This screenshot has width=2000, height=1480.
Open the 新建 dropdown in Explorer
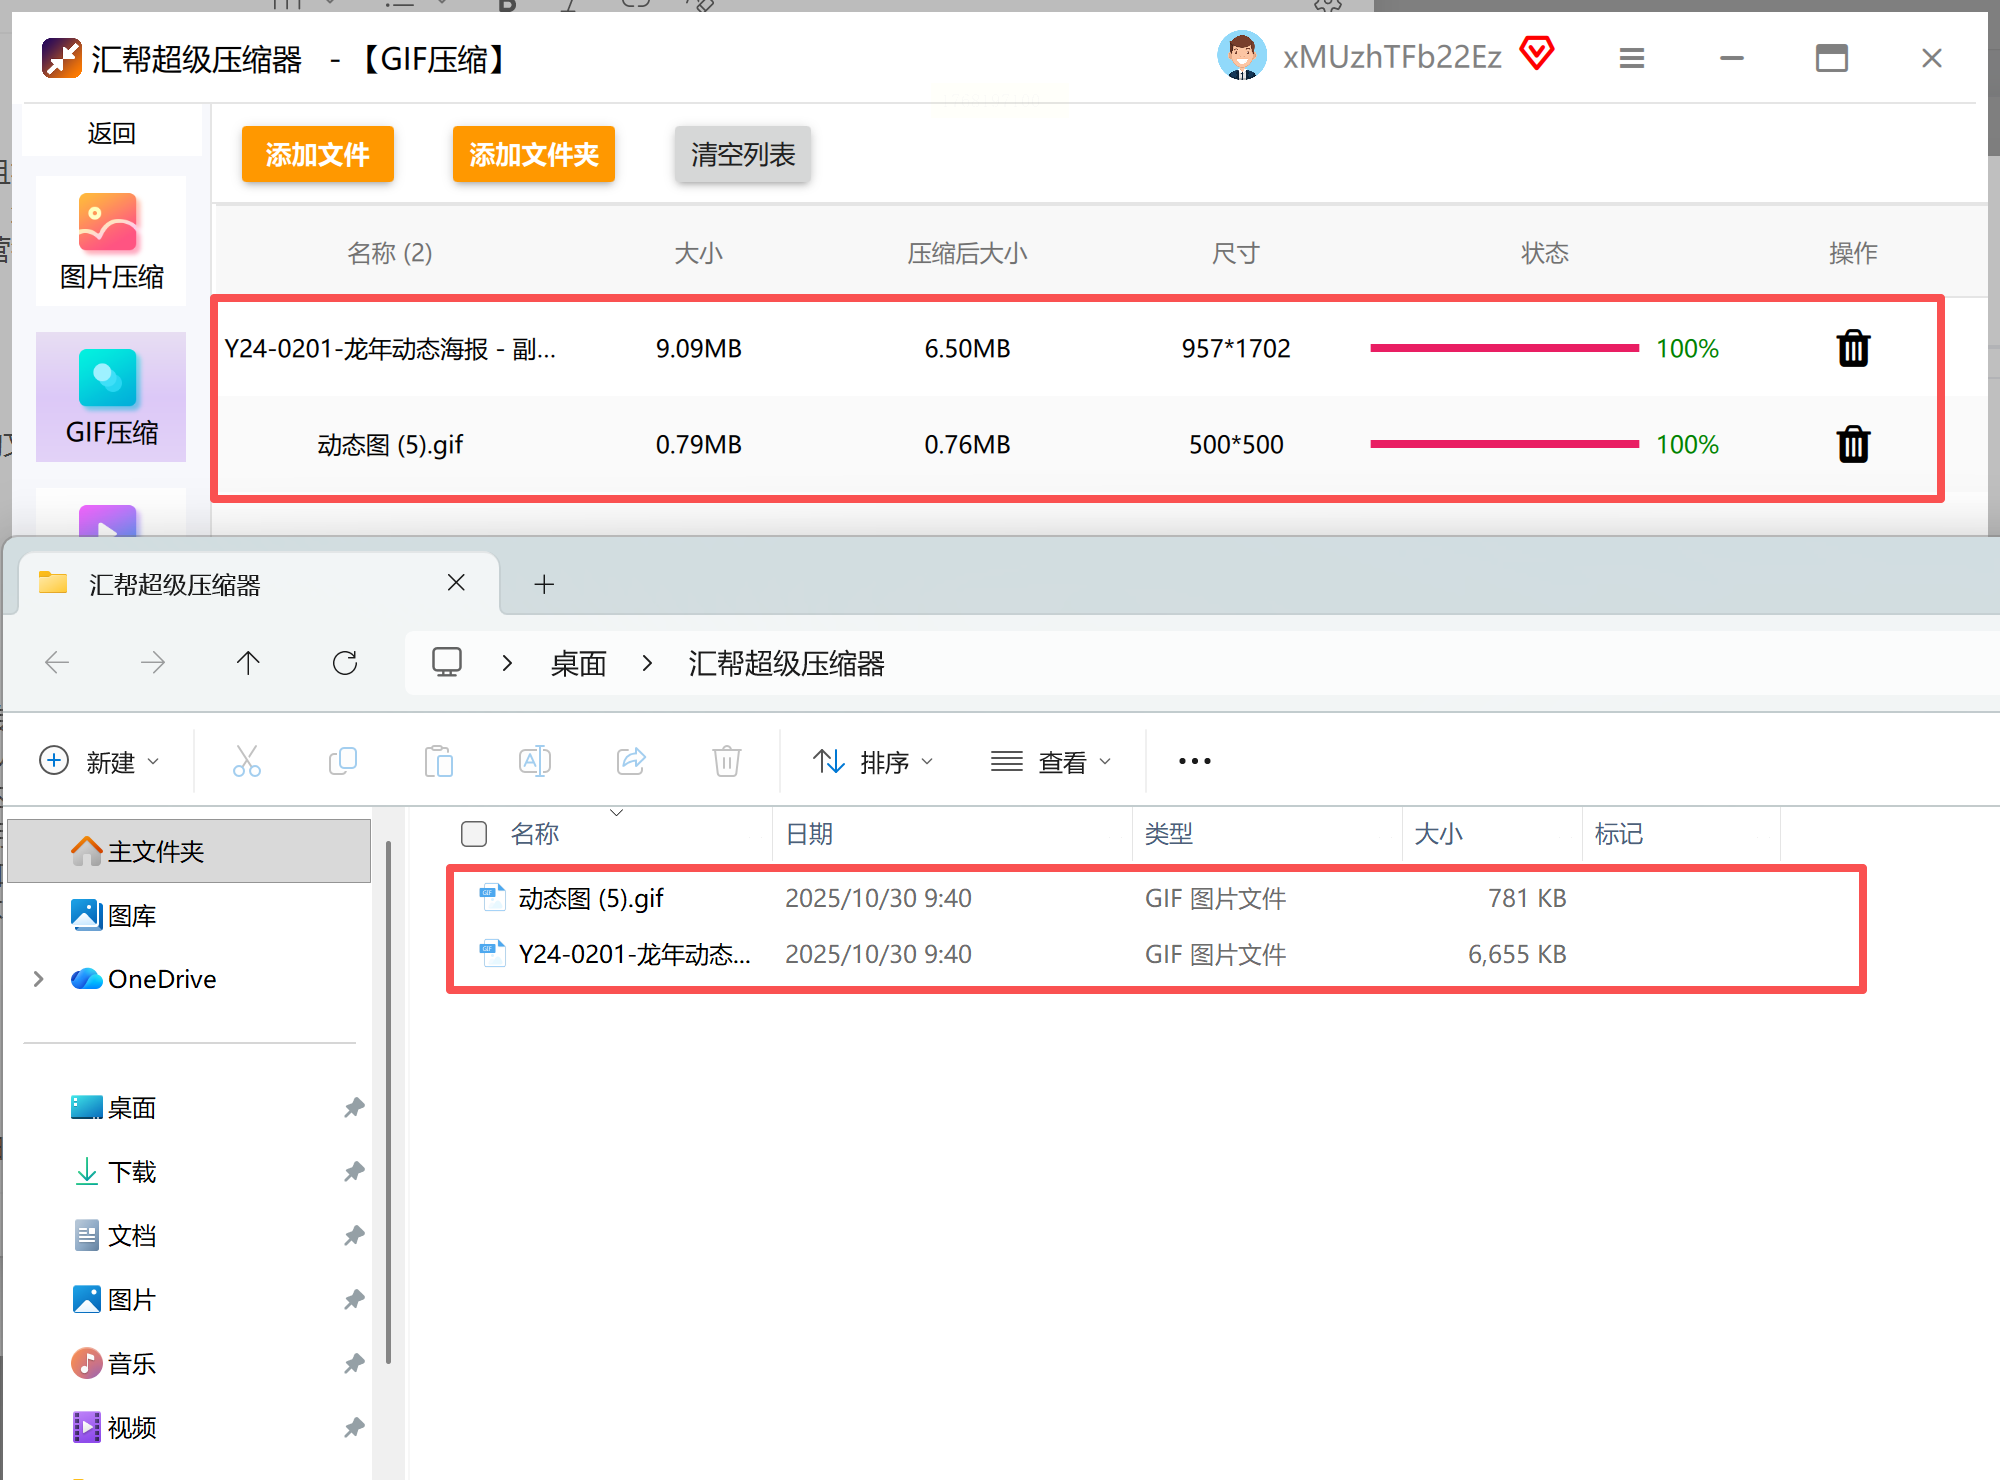pos(99,762)
